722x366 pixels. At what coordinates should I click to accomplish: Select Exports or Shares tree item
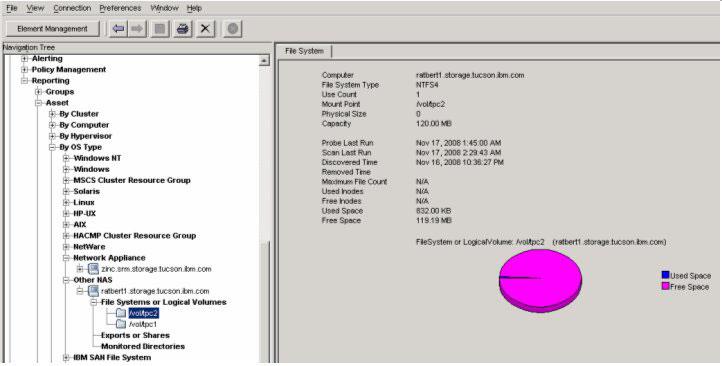click(135, 335)
